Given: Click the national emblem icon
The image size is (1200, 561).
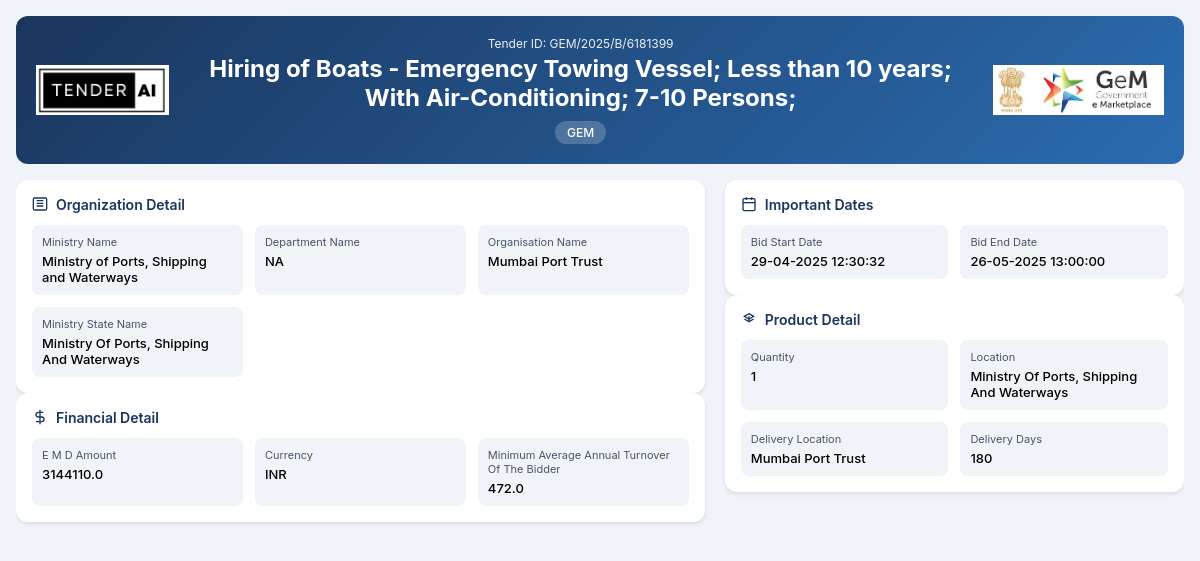Looking at the screenshot, I should point(1012,90).
